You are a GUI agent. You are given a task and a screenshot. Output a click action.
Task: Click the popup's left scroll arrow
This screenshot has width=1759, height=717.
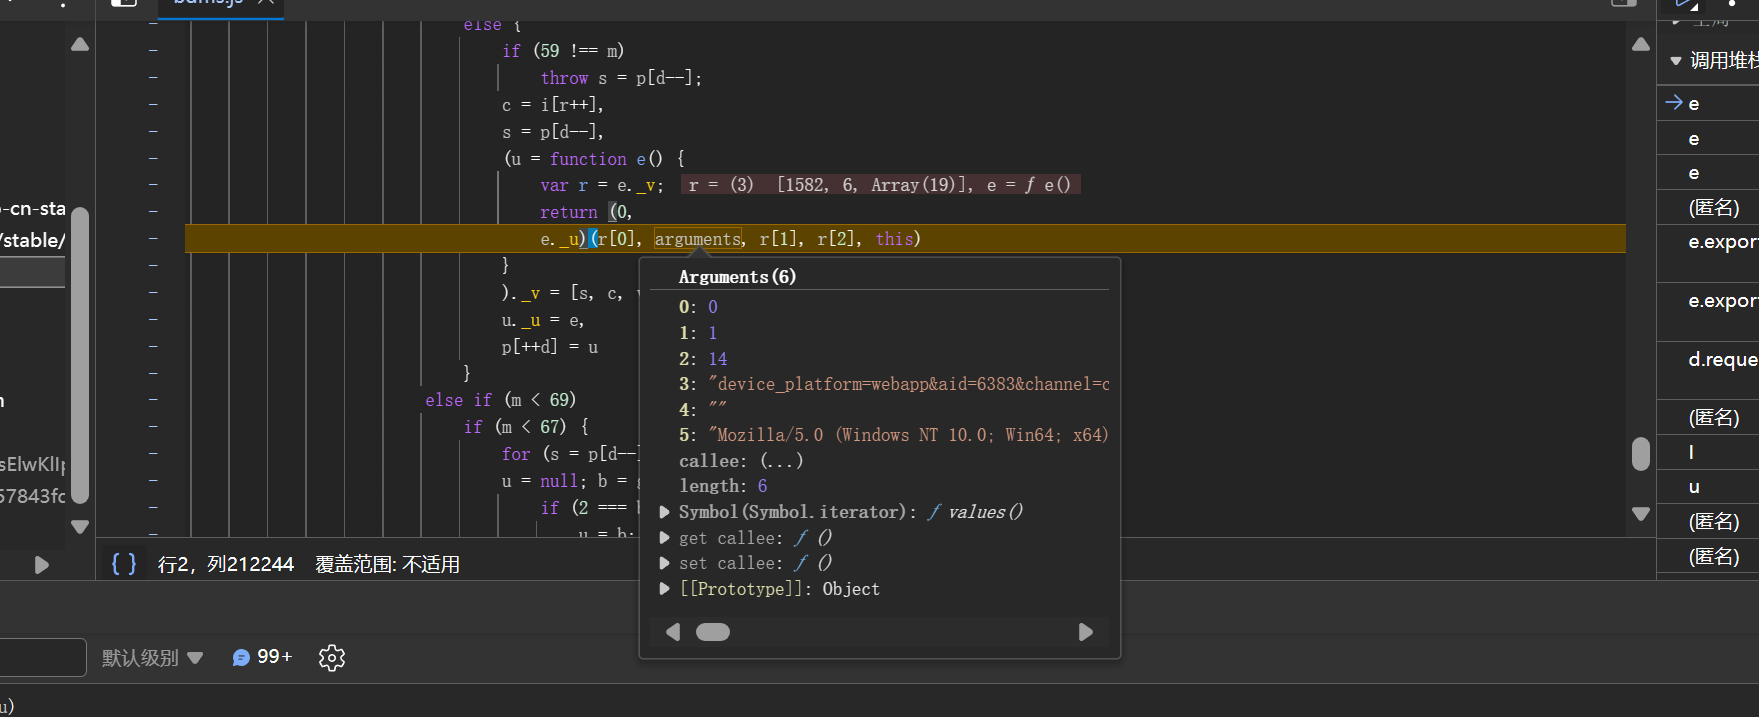pyautogui.click(x=673, y=632)
